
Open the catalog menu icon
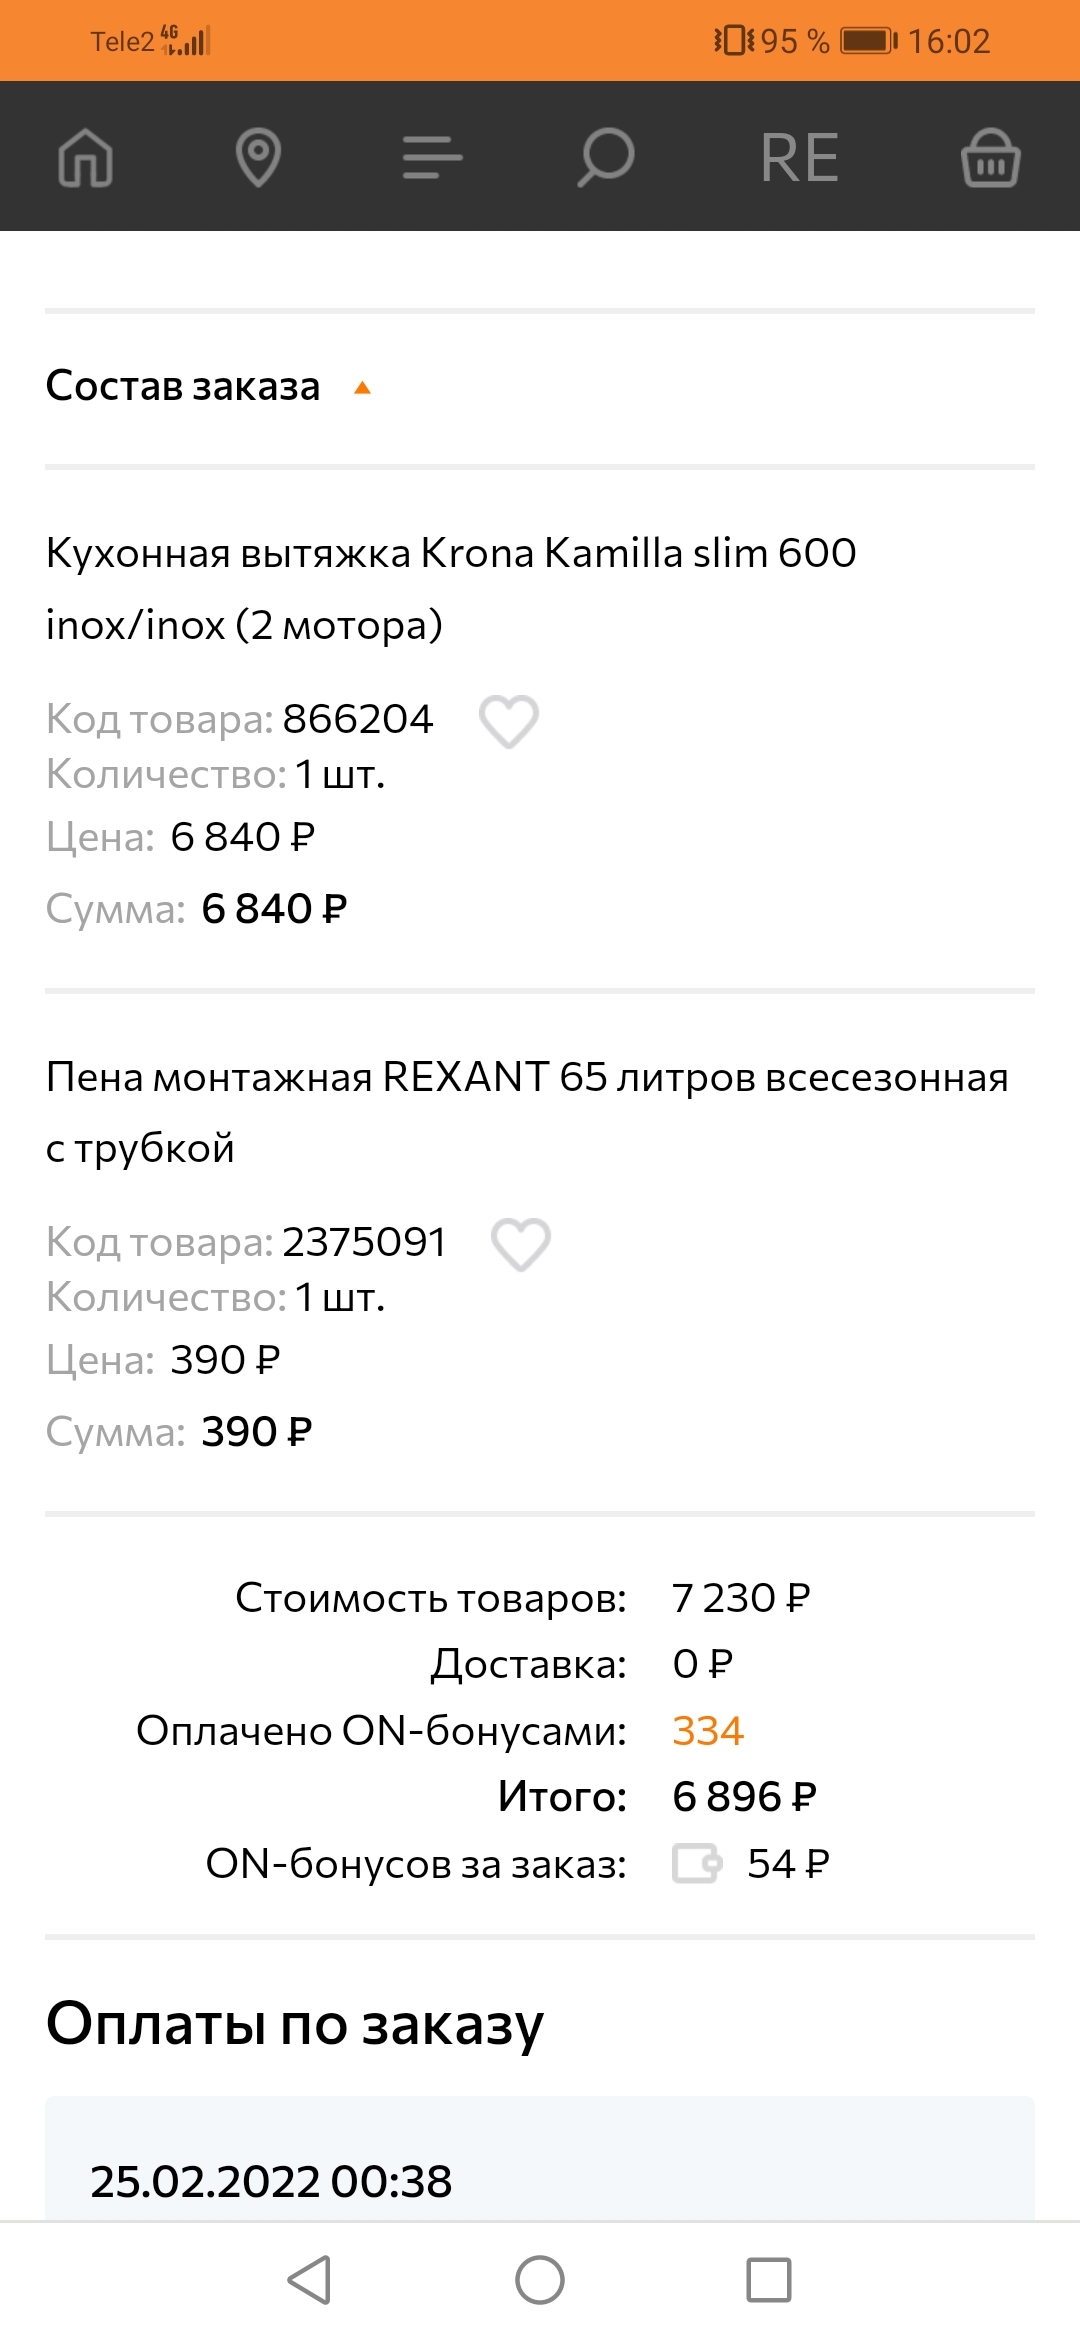tap(432, 158)
